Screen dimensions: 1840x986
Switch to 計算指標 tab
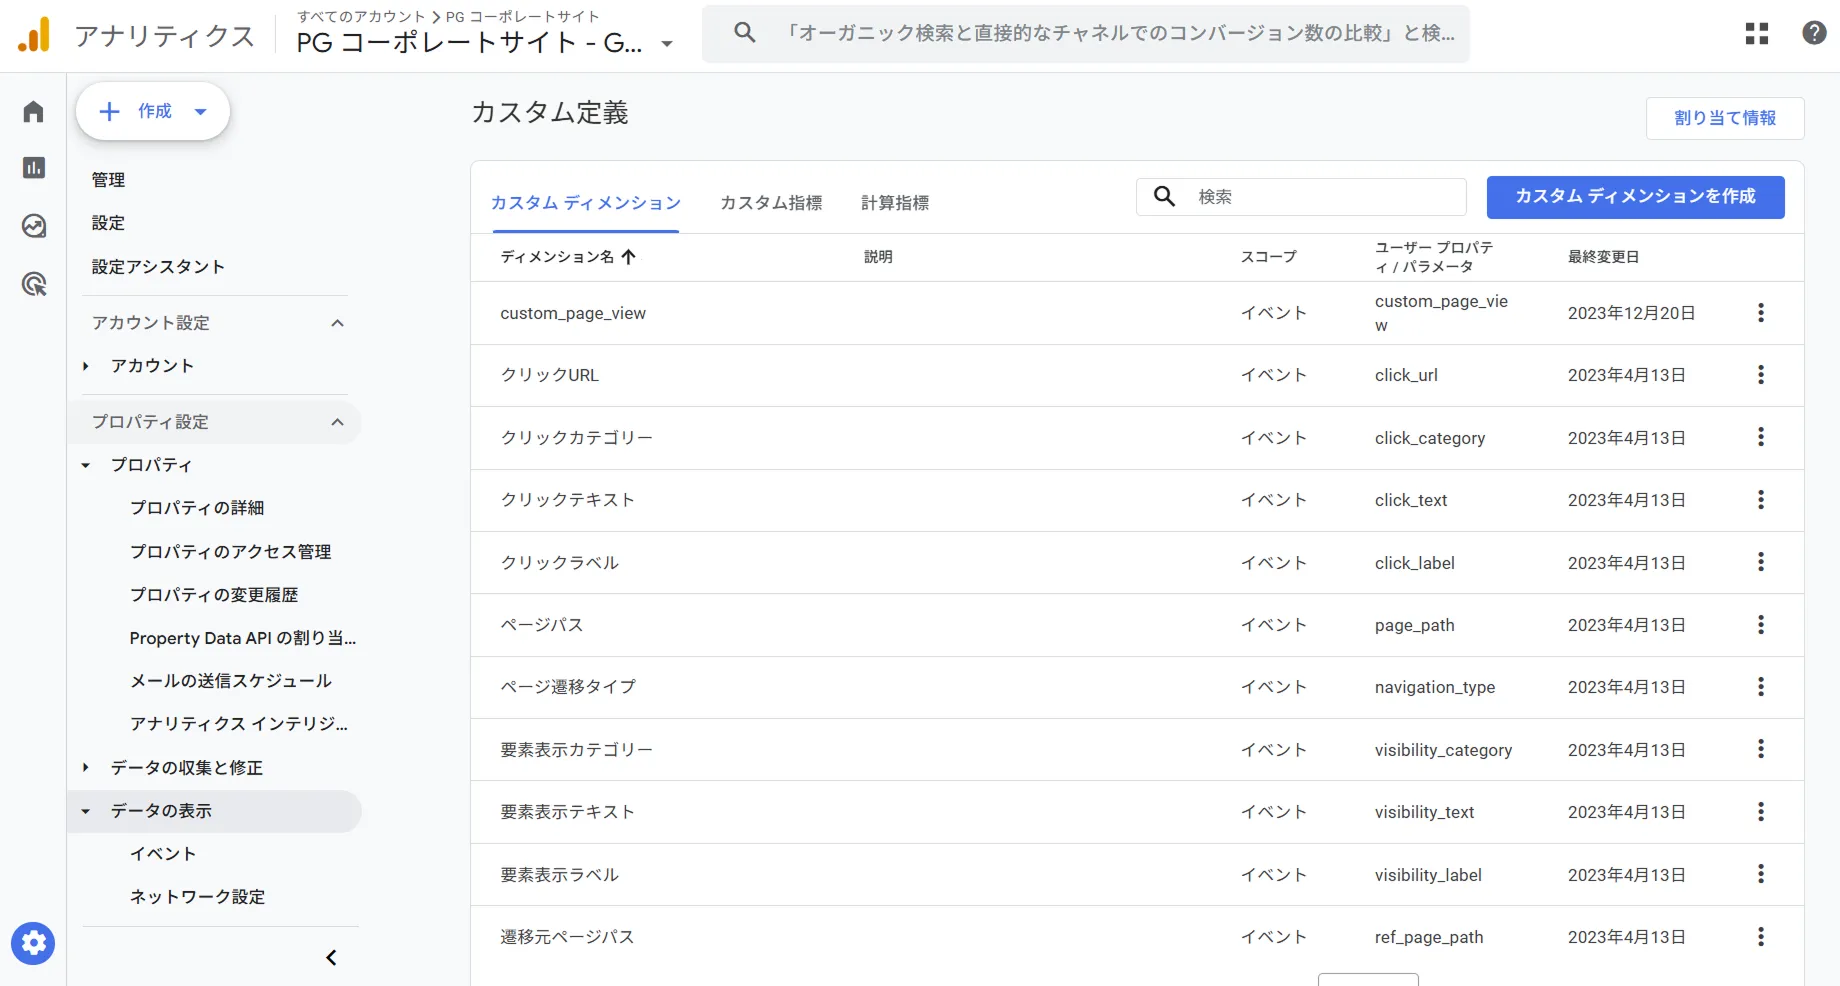[x=895, y=203]
